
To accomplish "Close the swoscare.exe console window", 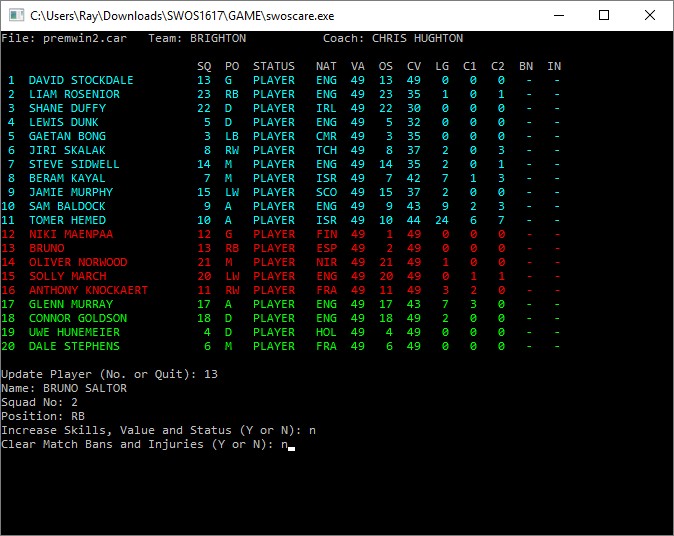I will point(650,15).
